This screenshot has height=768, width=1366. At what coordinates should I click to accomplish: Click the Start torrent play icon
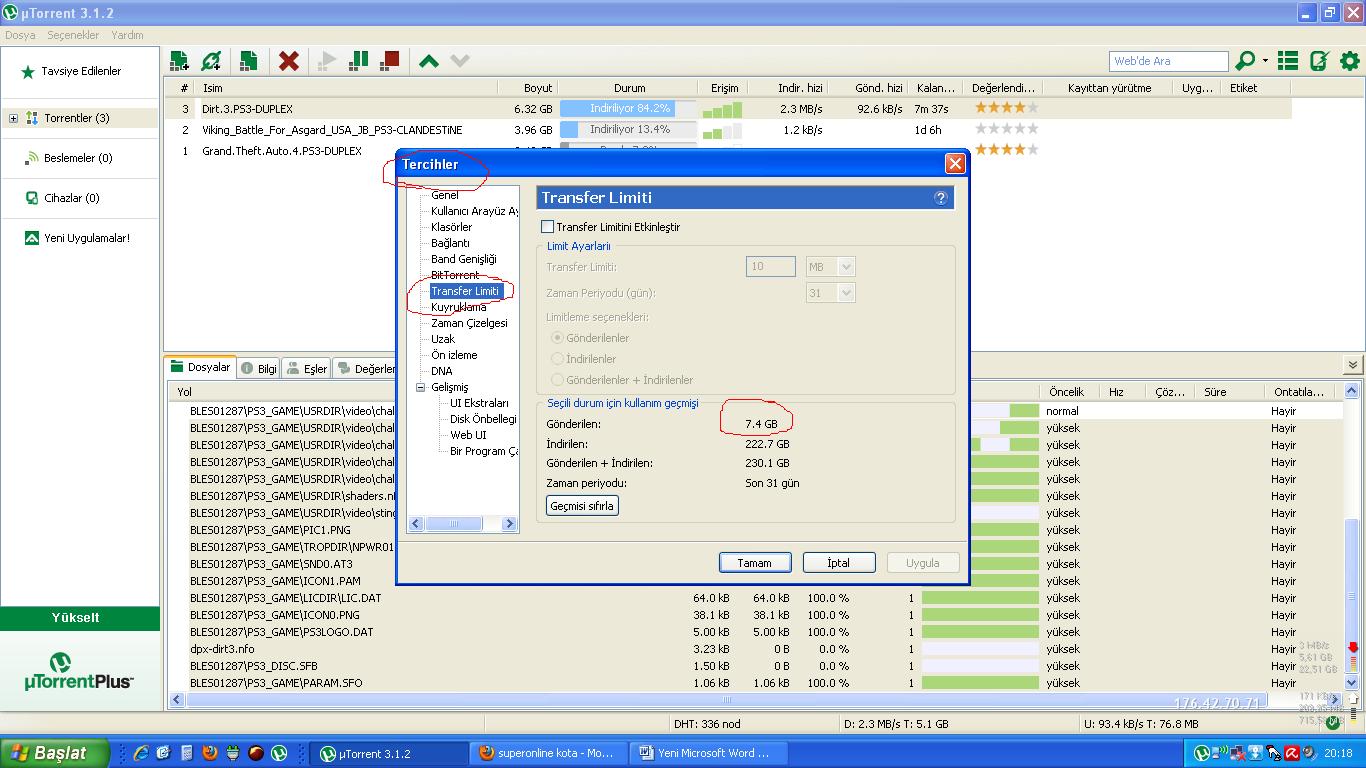tap(326, 61)
